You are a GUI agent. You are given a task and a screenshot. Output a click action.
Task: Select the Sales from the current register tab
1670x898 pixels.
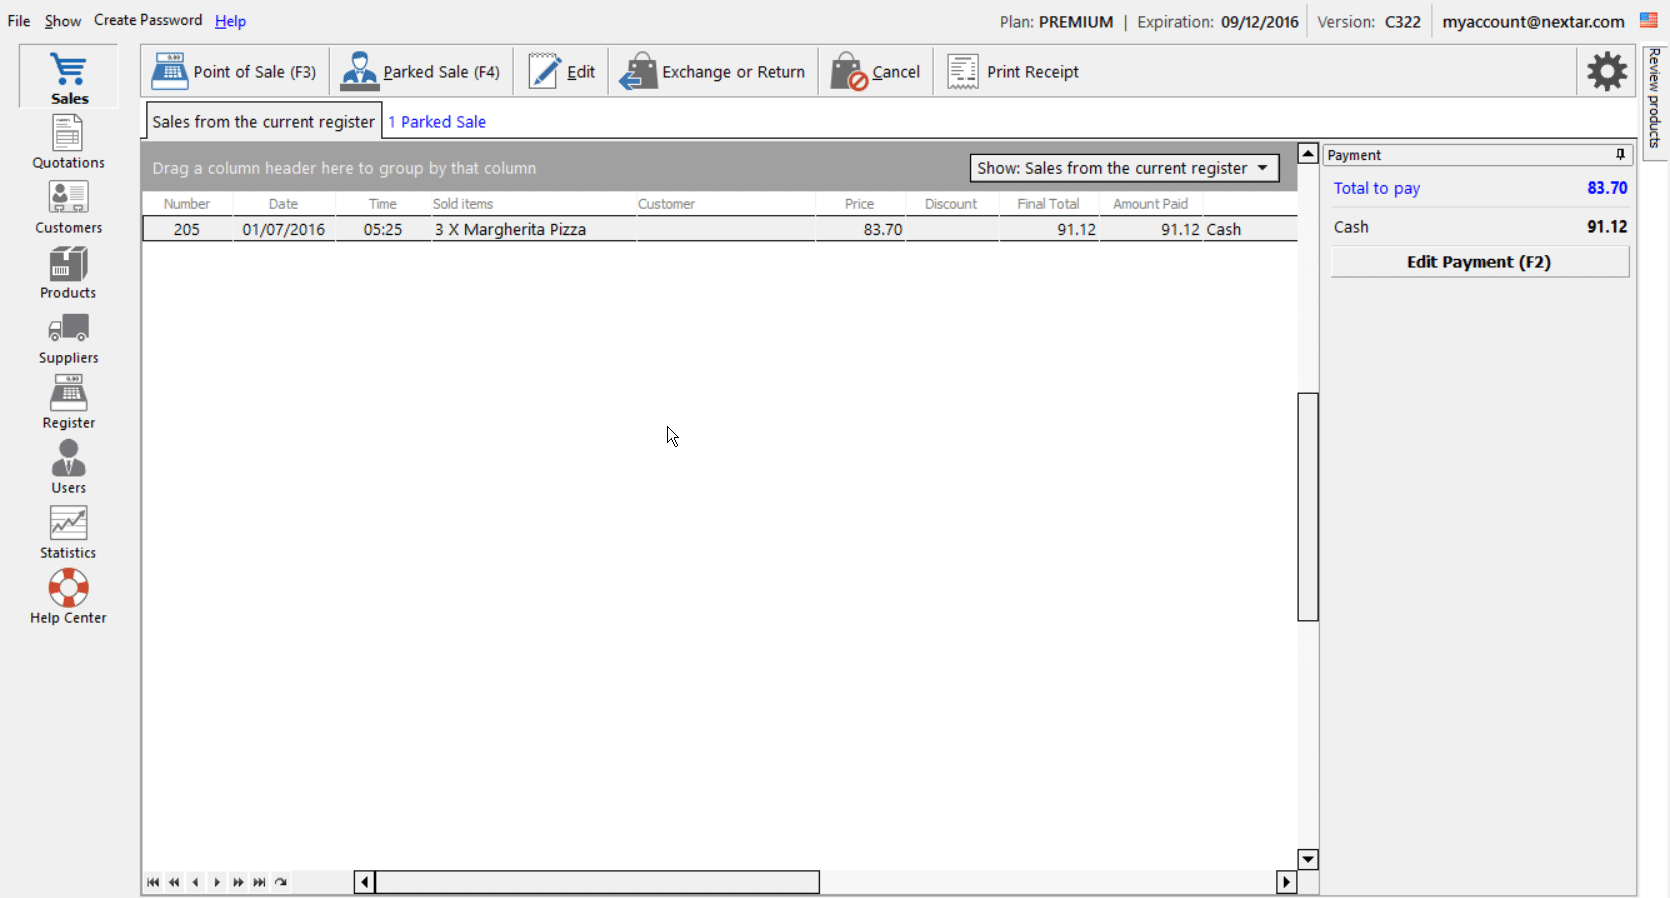pos(263,121)
